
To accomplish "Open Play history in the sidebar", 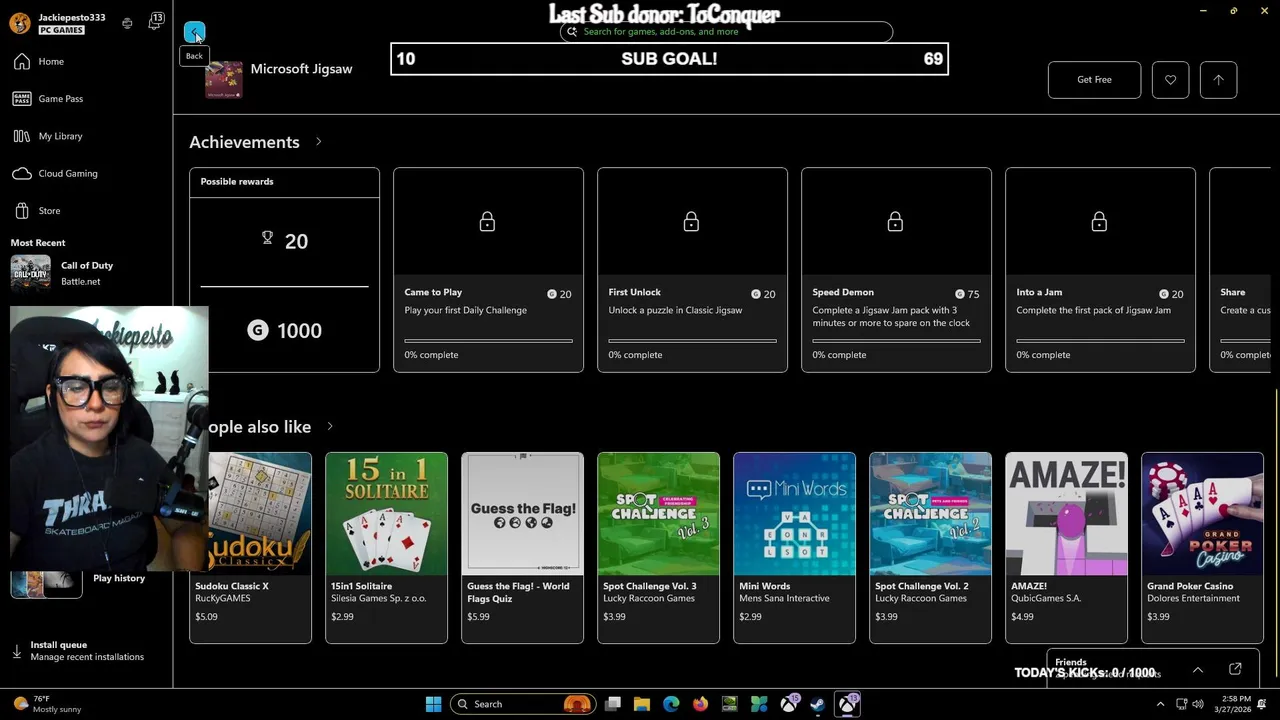I will pos(119,578).
